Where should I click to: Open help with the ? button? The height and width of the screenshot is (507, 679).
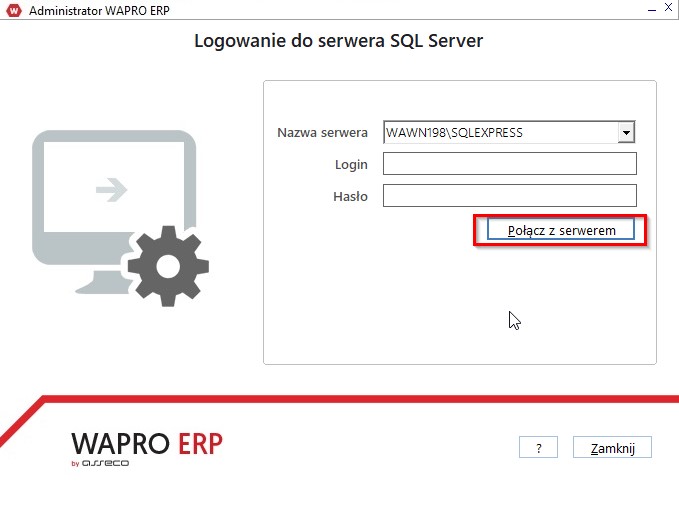coord(538,447)
